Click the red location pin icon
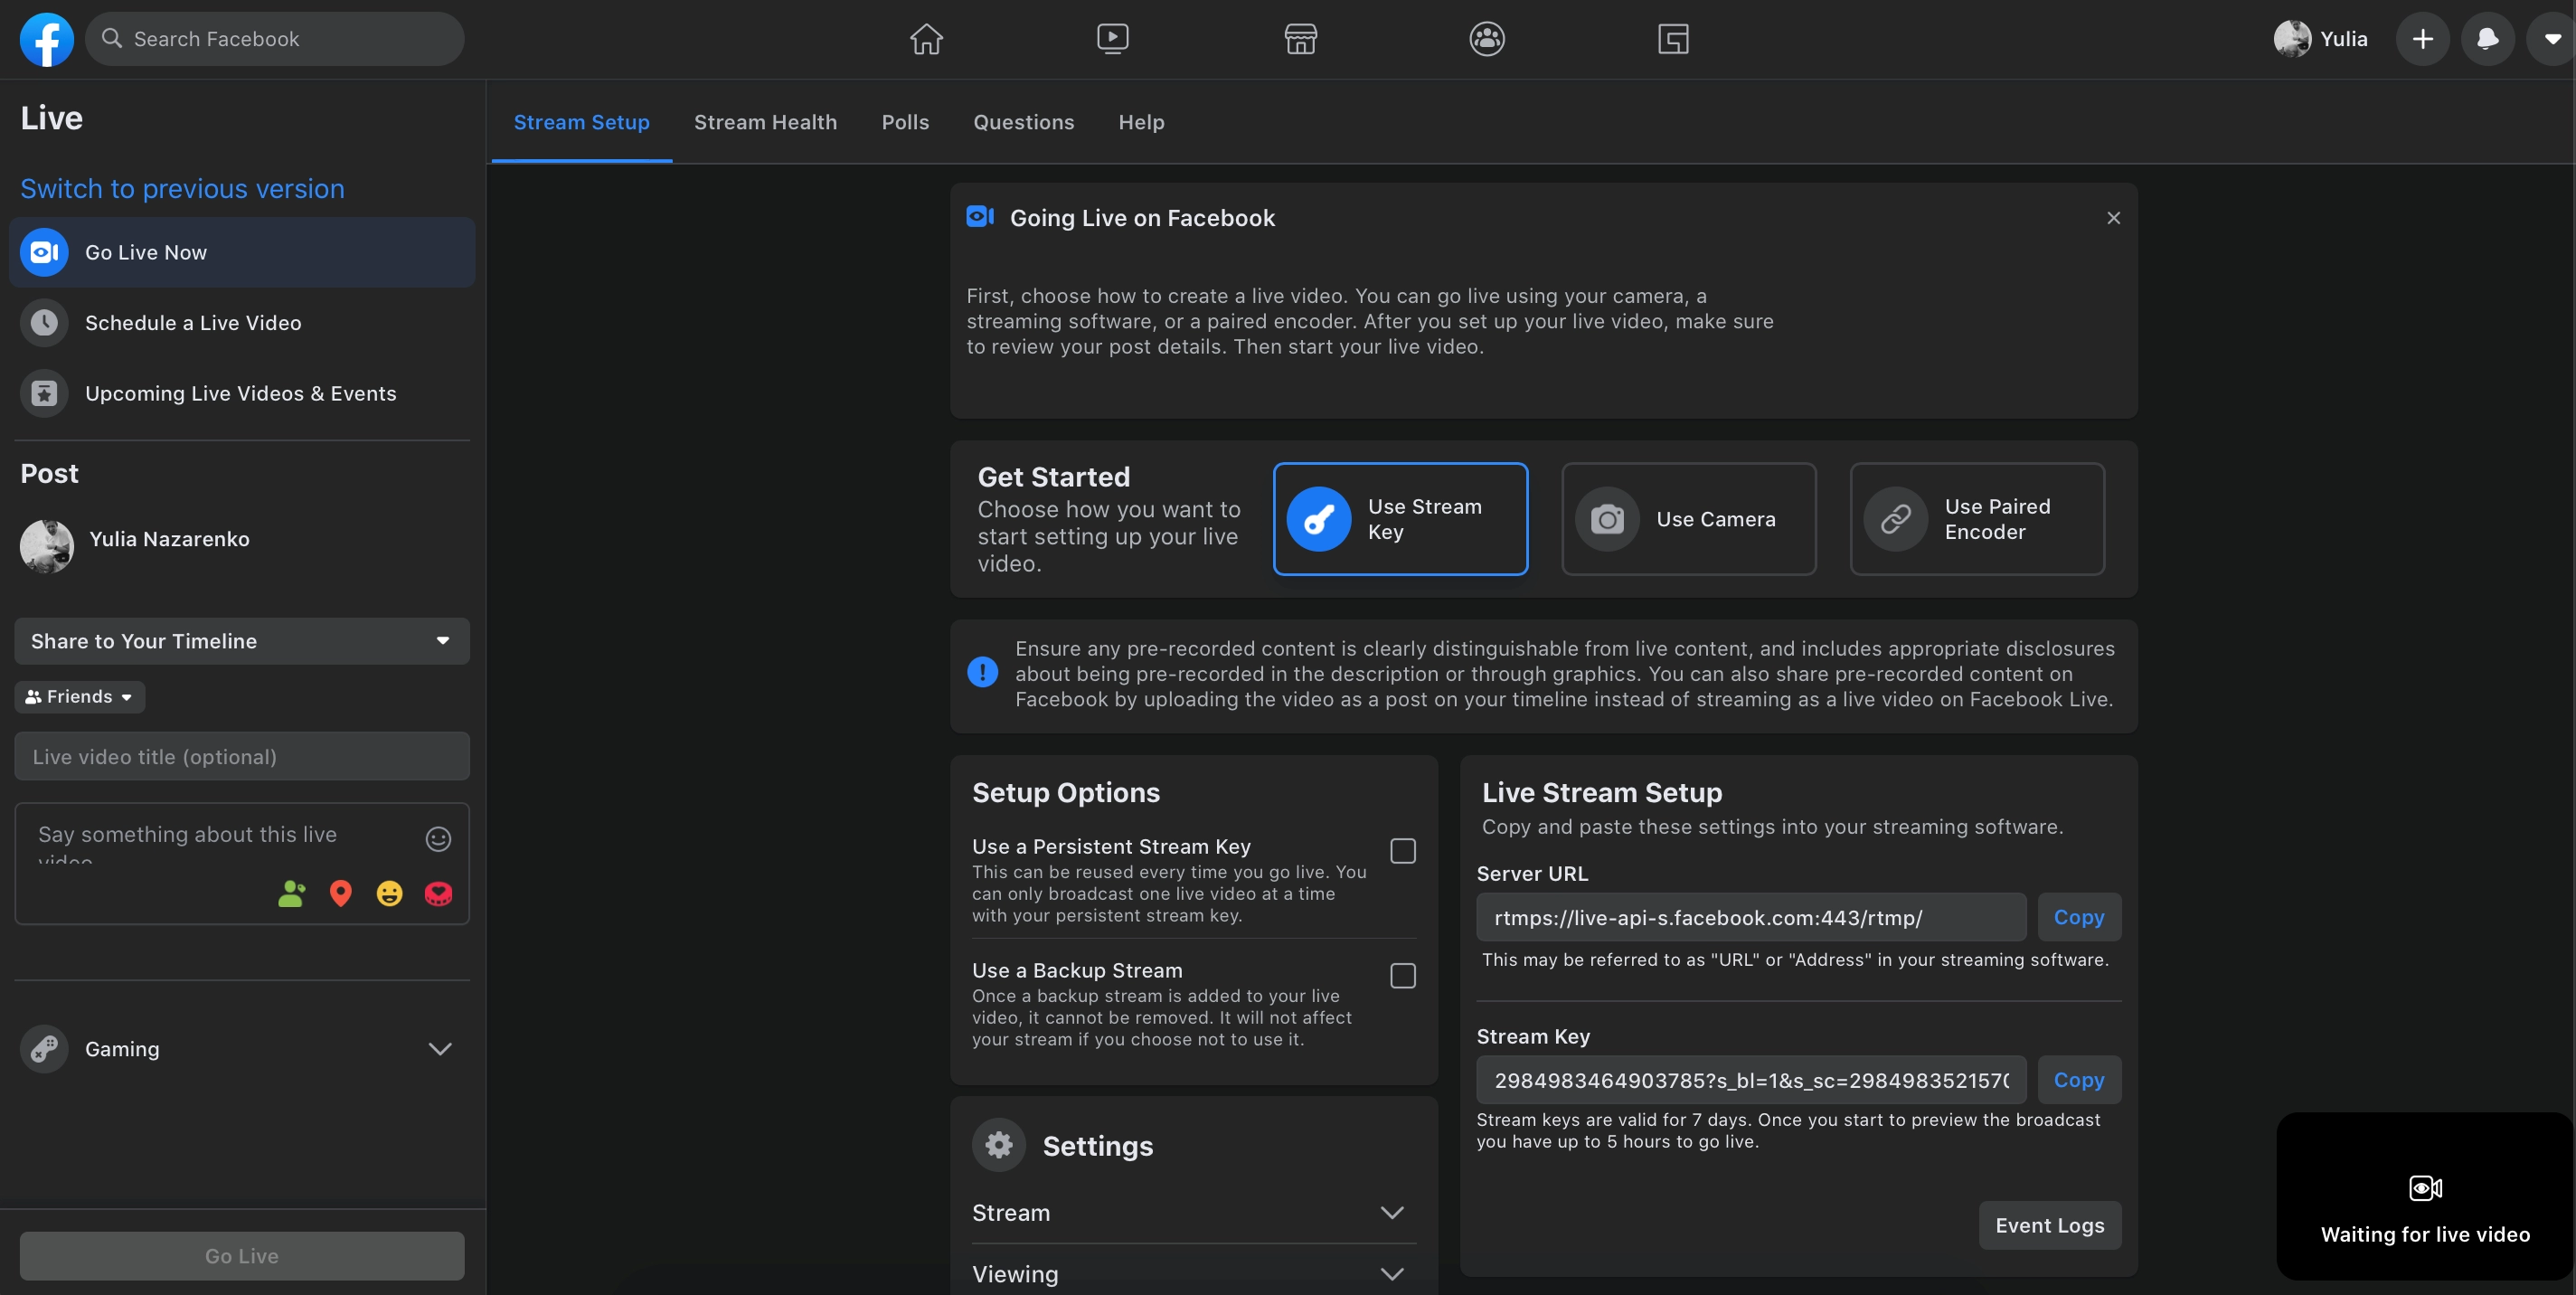The image size is (2576, 1295). click(341, 893)
